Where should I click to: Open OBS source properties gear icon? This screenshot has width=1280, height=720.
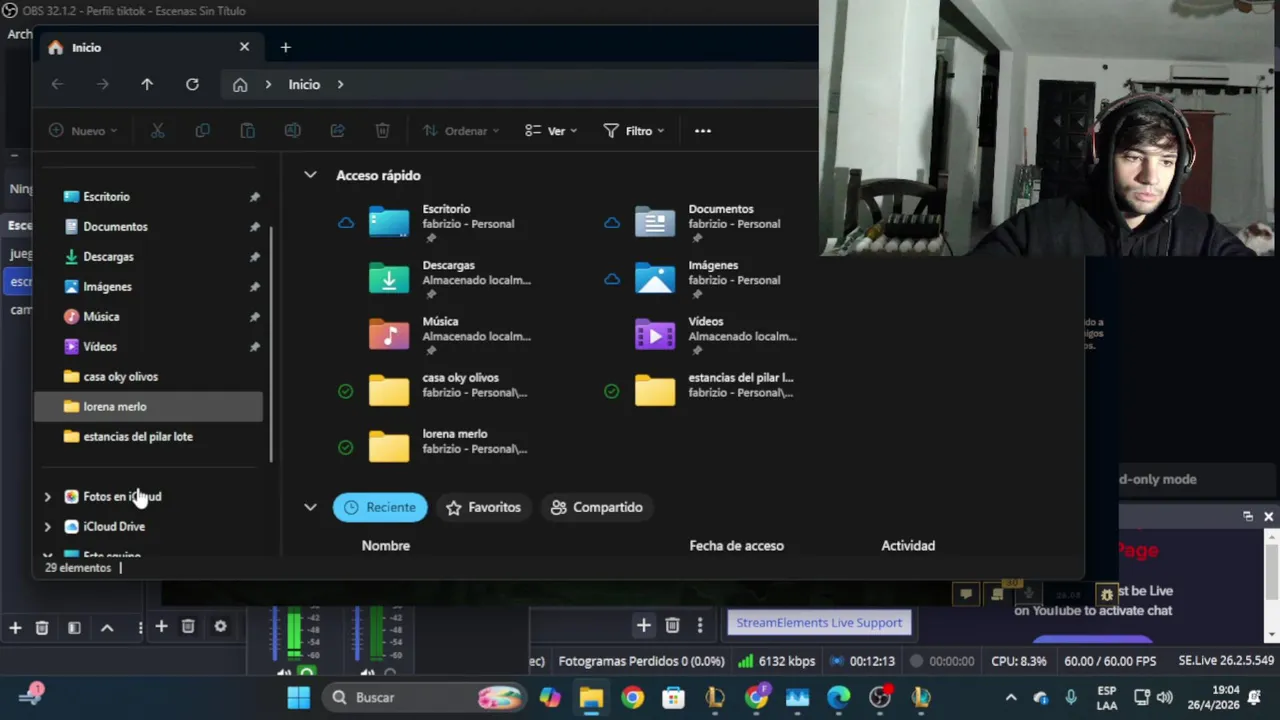click(220, 627)
